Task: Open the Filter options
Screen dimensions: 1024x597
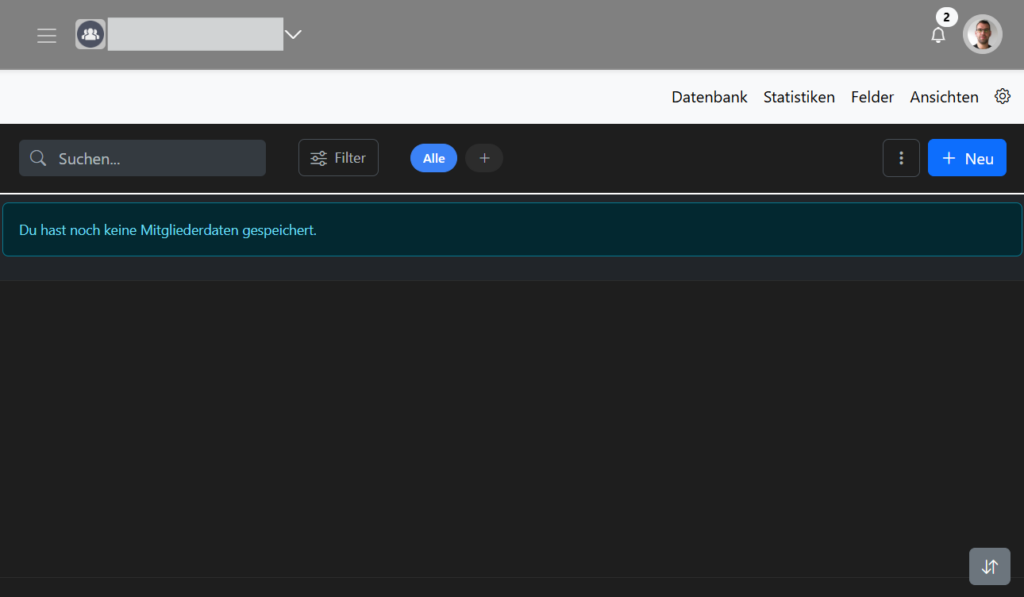Action: tap(338, 158)
